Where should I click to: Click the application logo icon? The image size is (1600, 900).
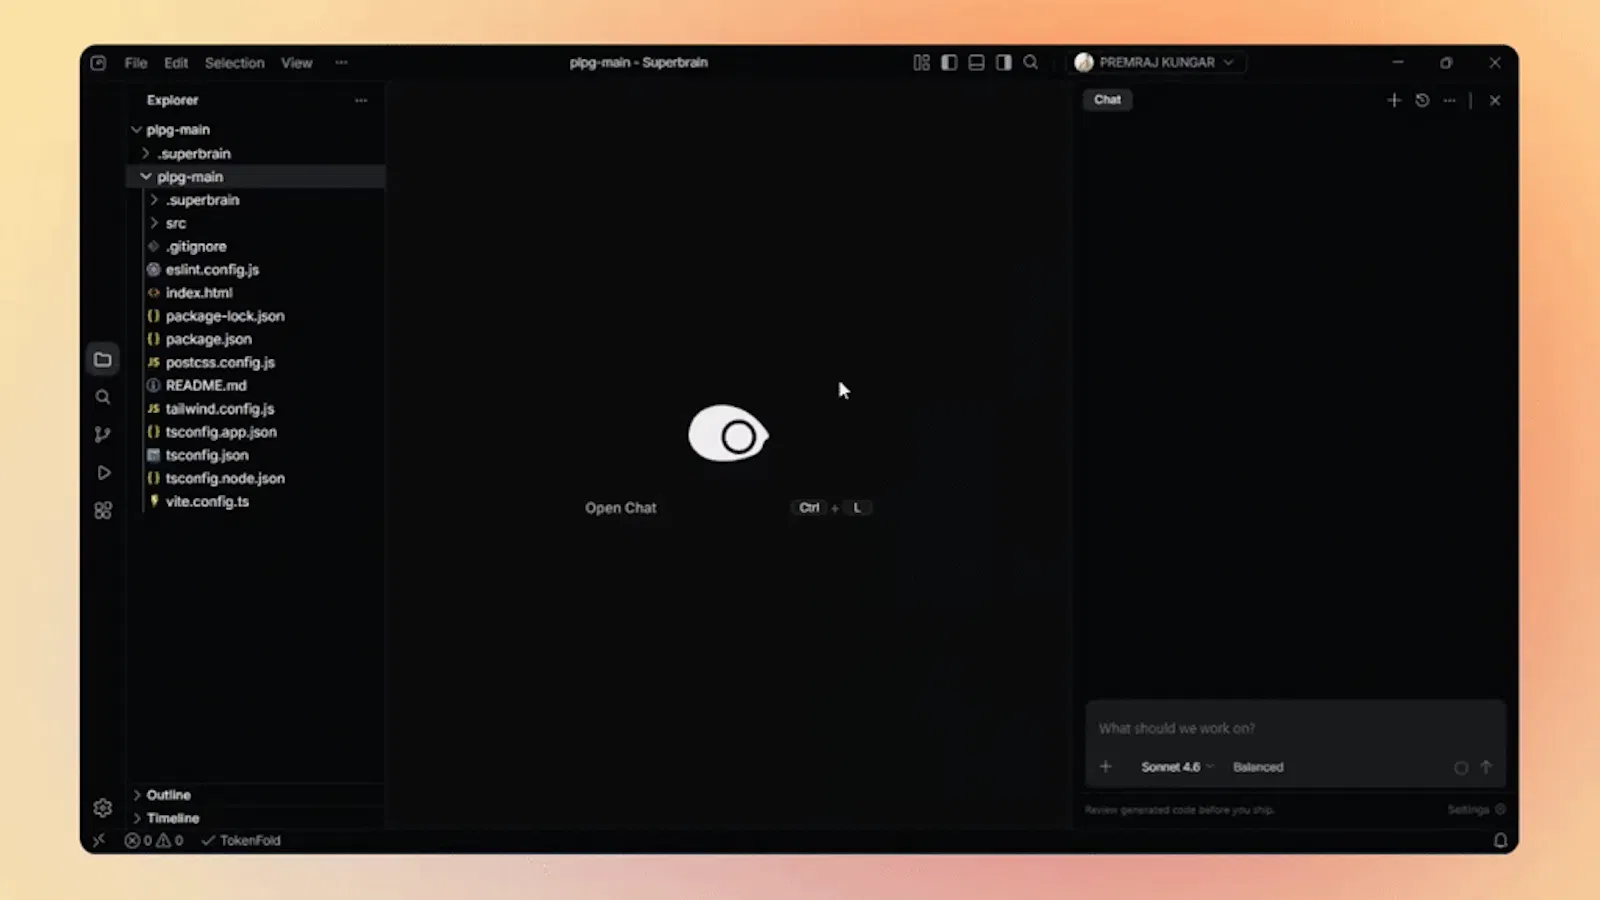(x=98, y=62)
